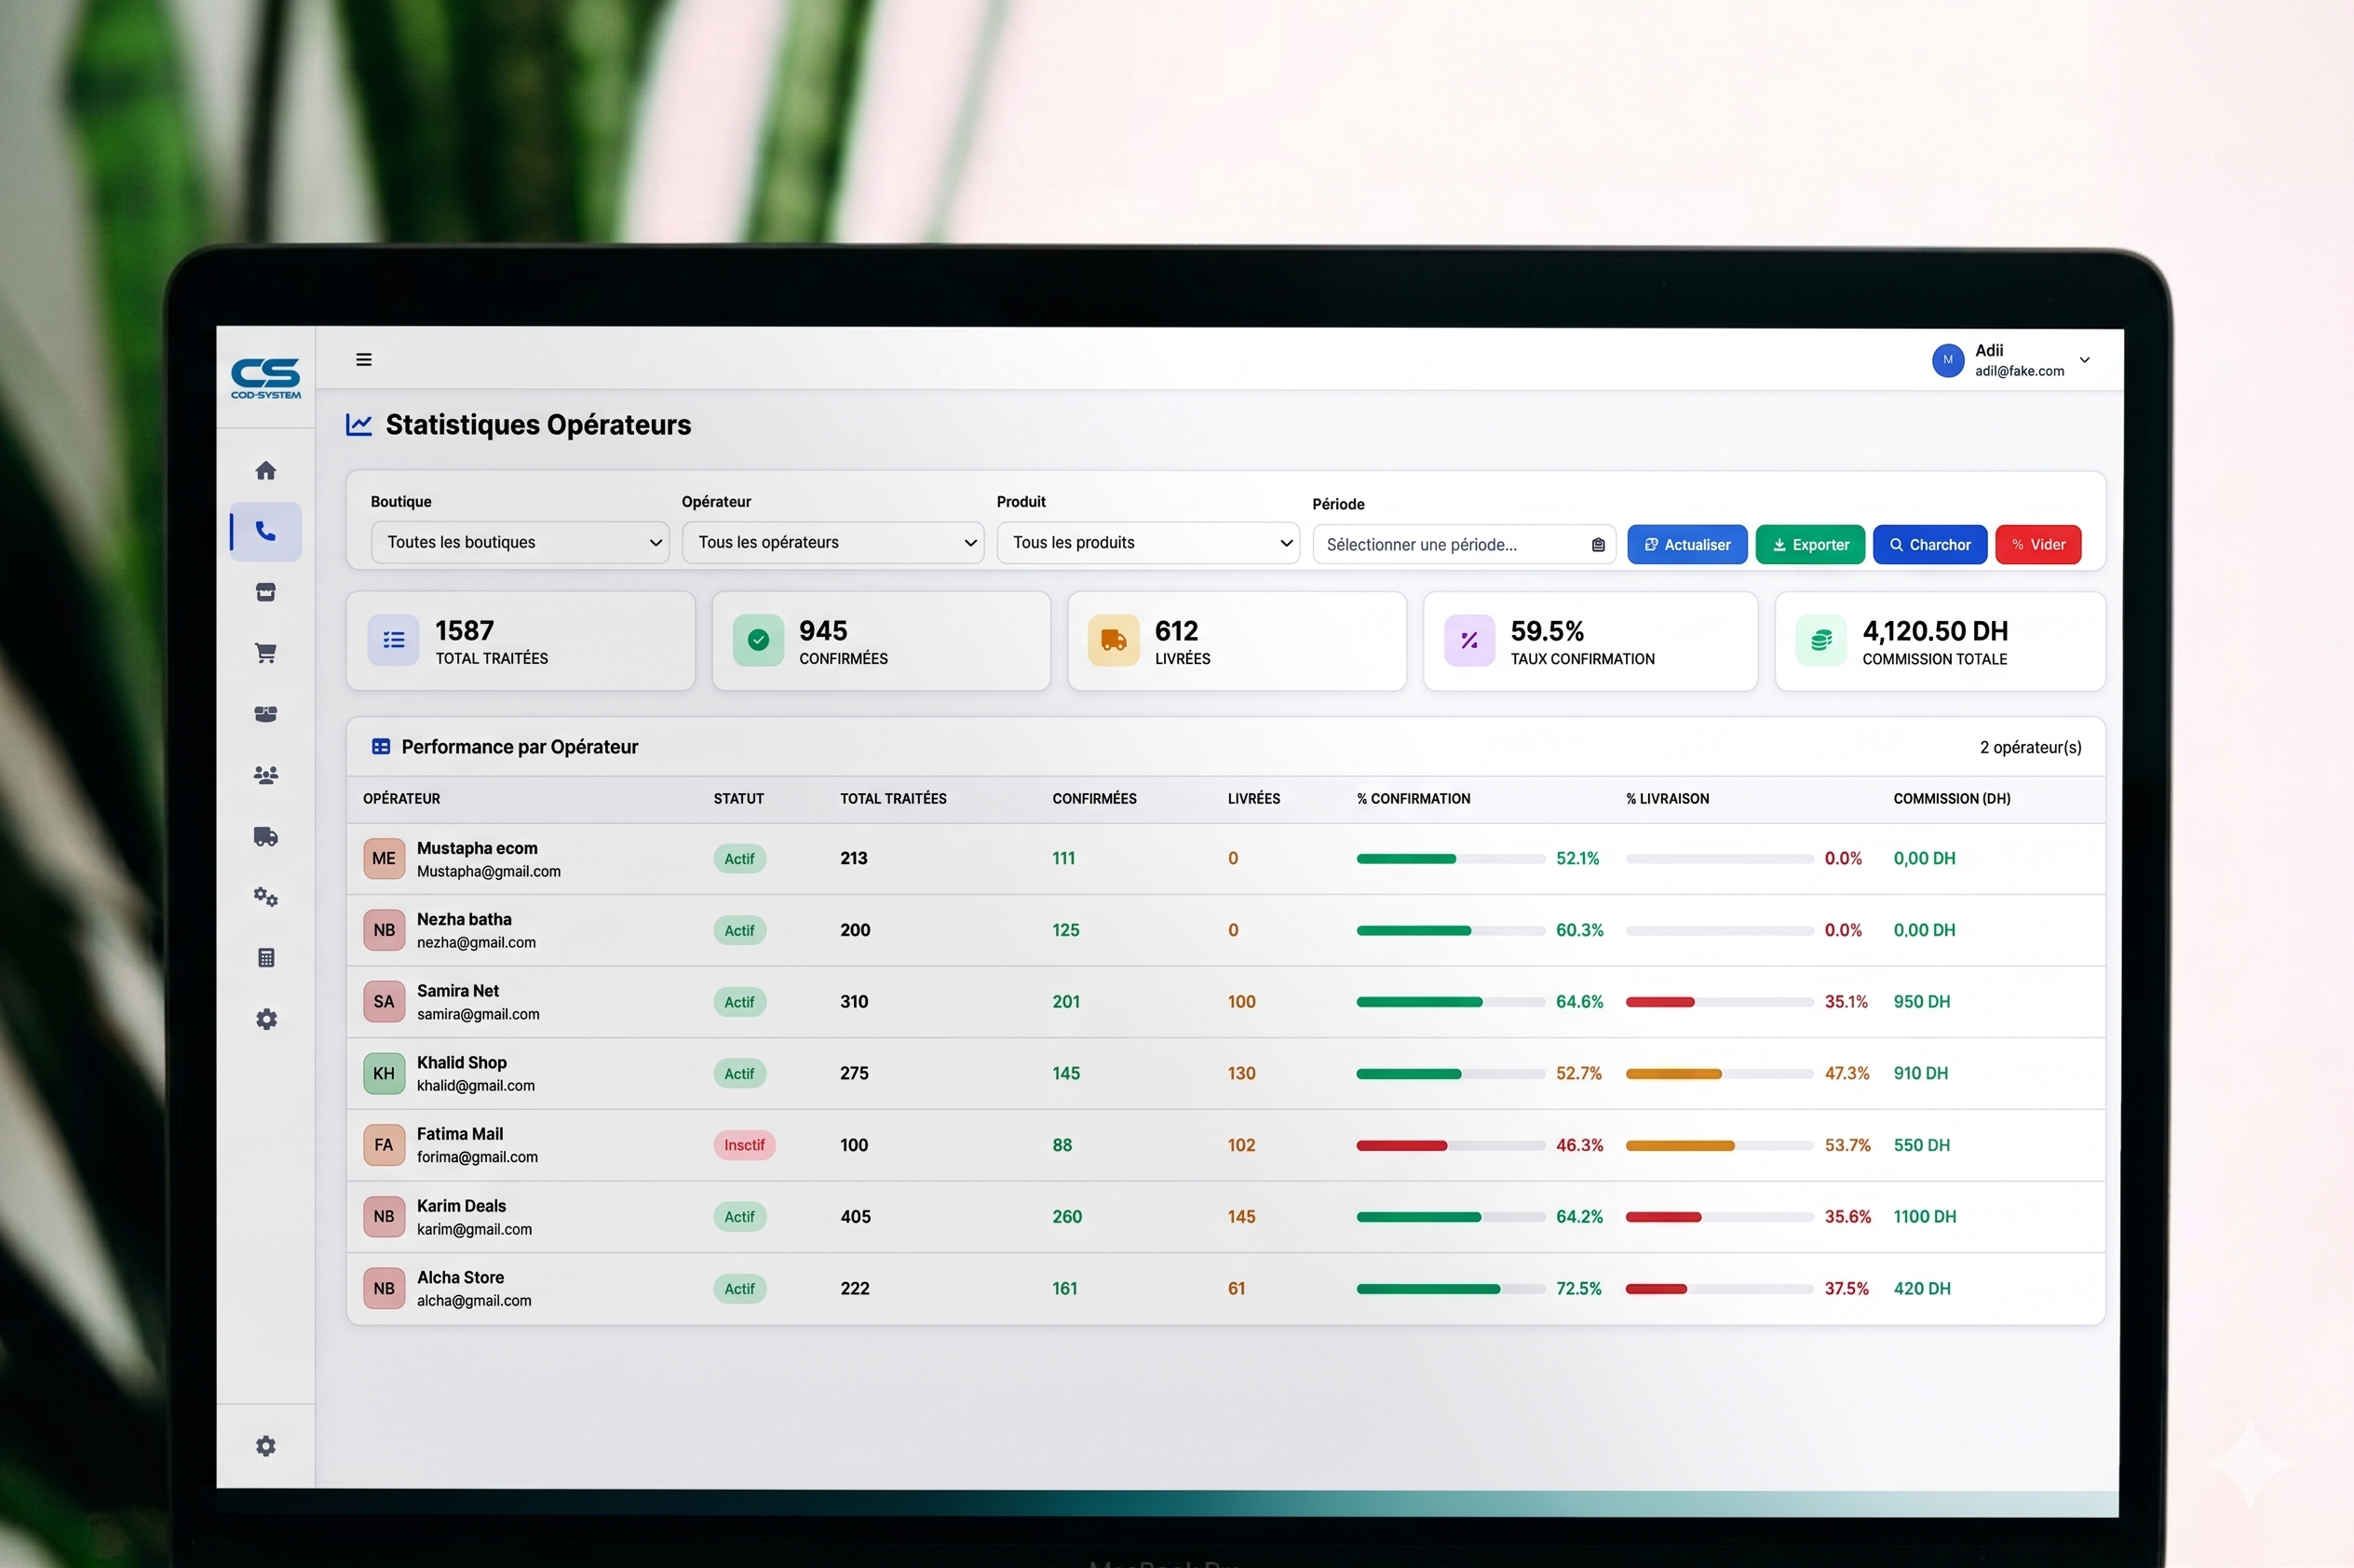Click the NB avatar of Karim Deals
Viewport: 2354px width, 1568px height.
(x=384, y=1217)
